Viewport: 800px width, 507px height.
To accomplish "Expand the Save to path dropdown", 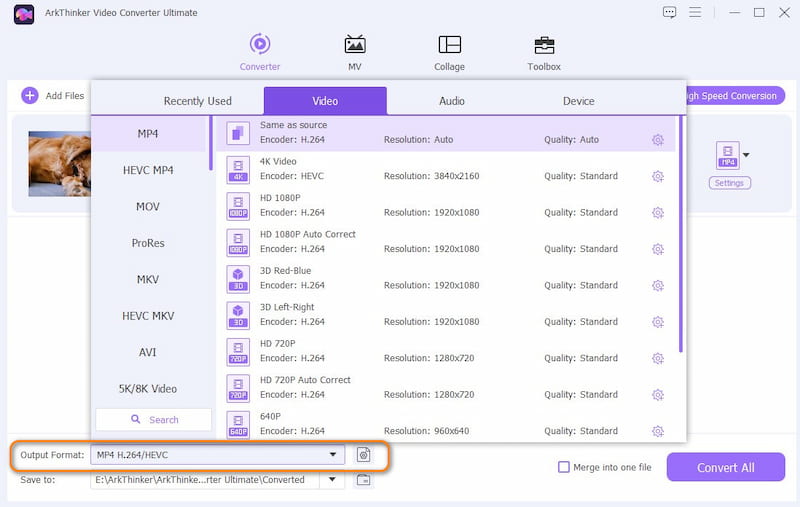I will coord(332,479).
